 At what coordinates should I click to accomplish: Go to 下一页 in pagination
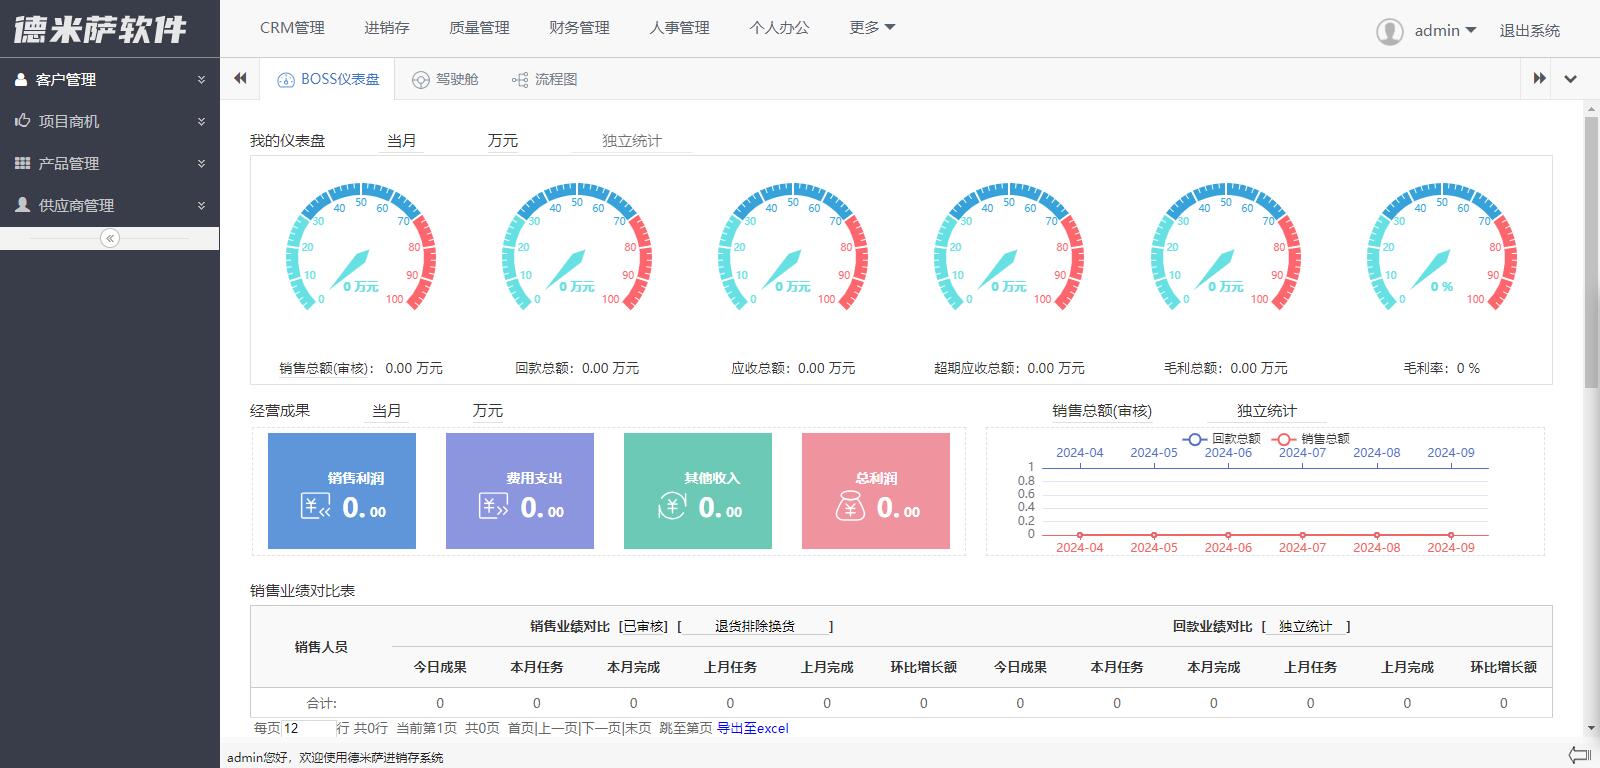602,728
